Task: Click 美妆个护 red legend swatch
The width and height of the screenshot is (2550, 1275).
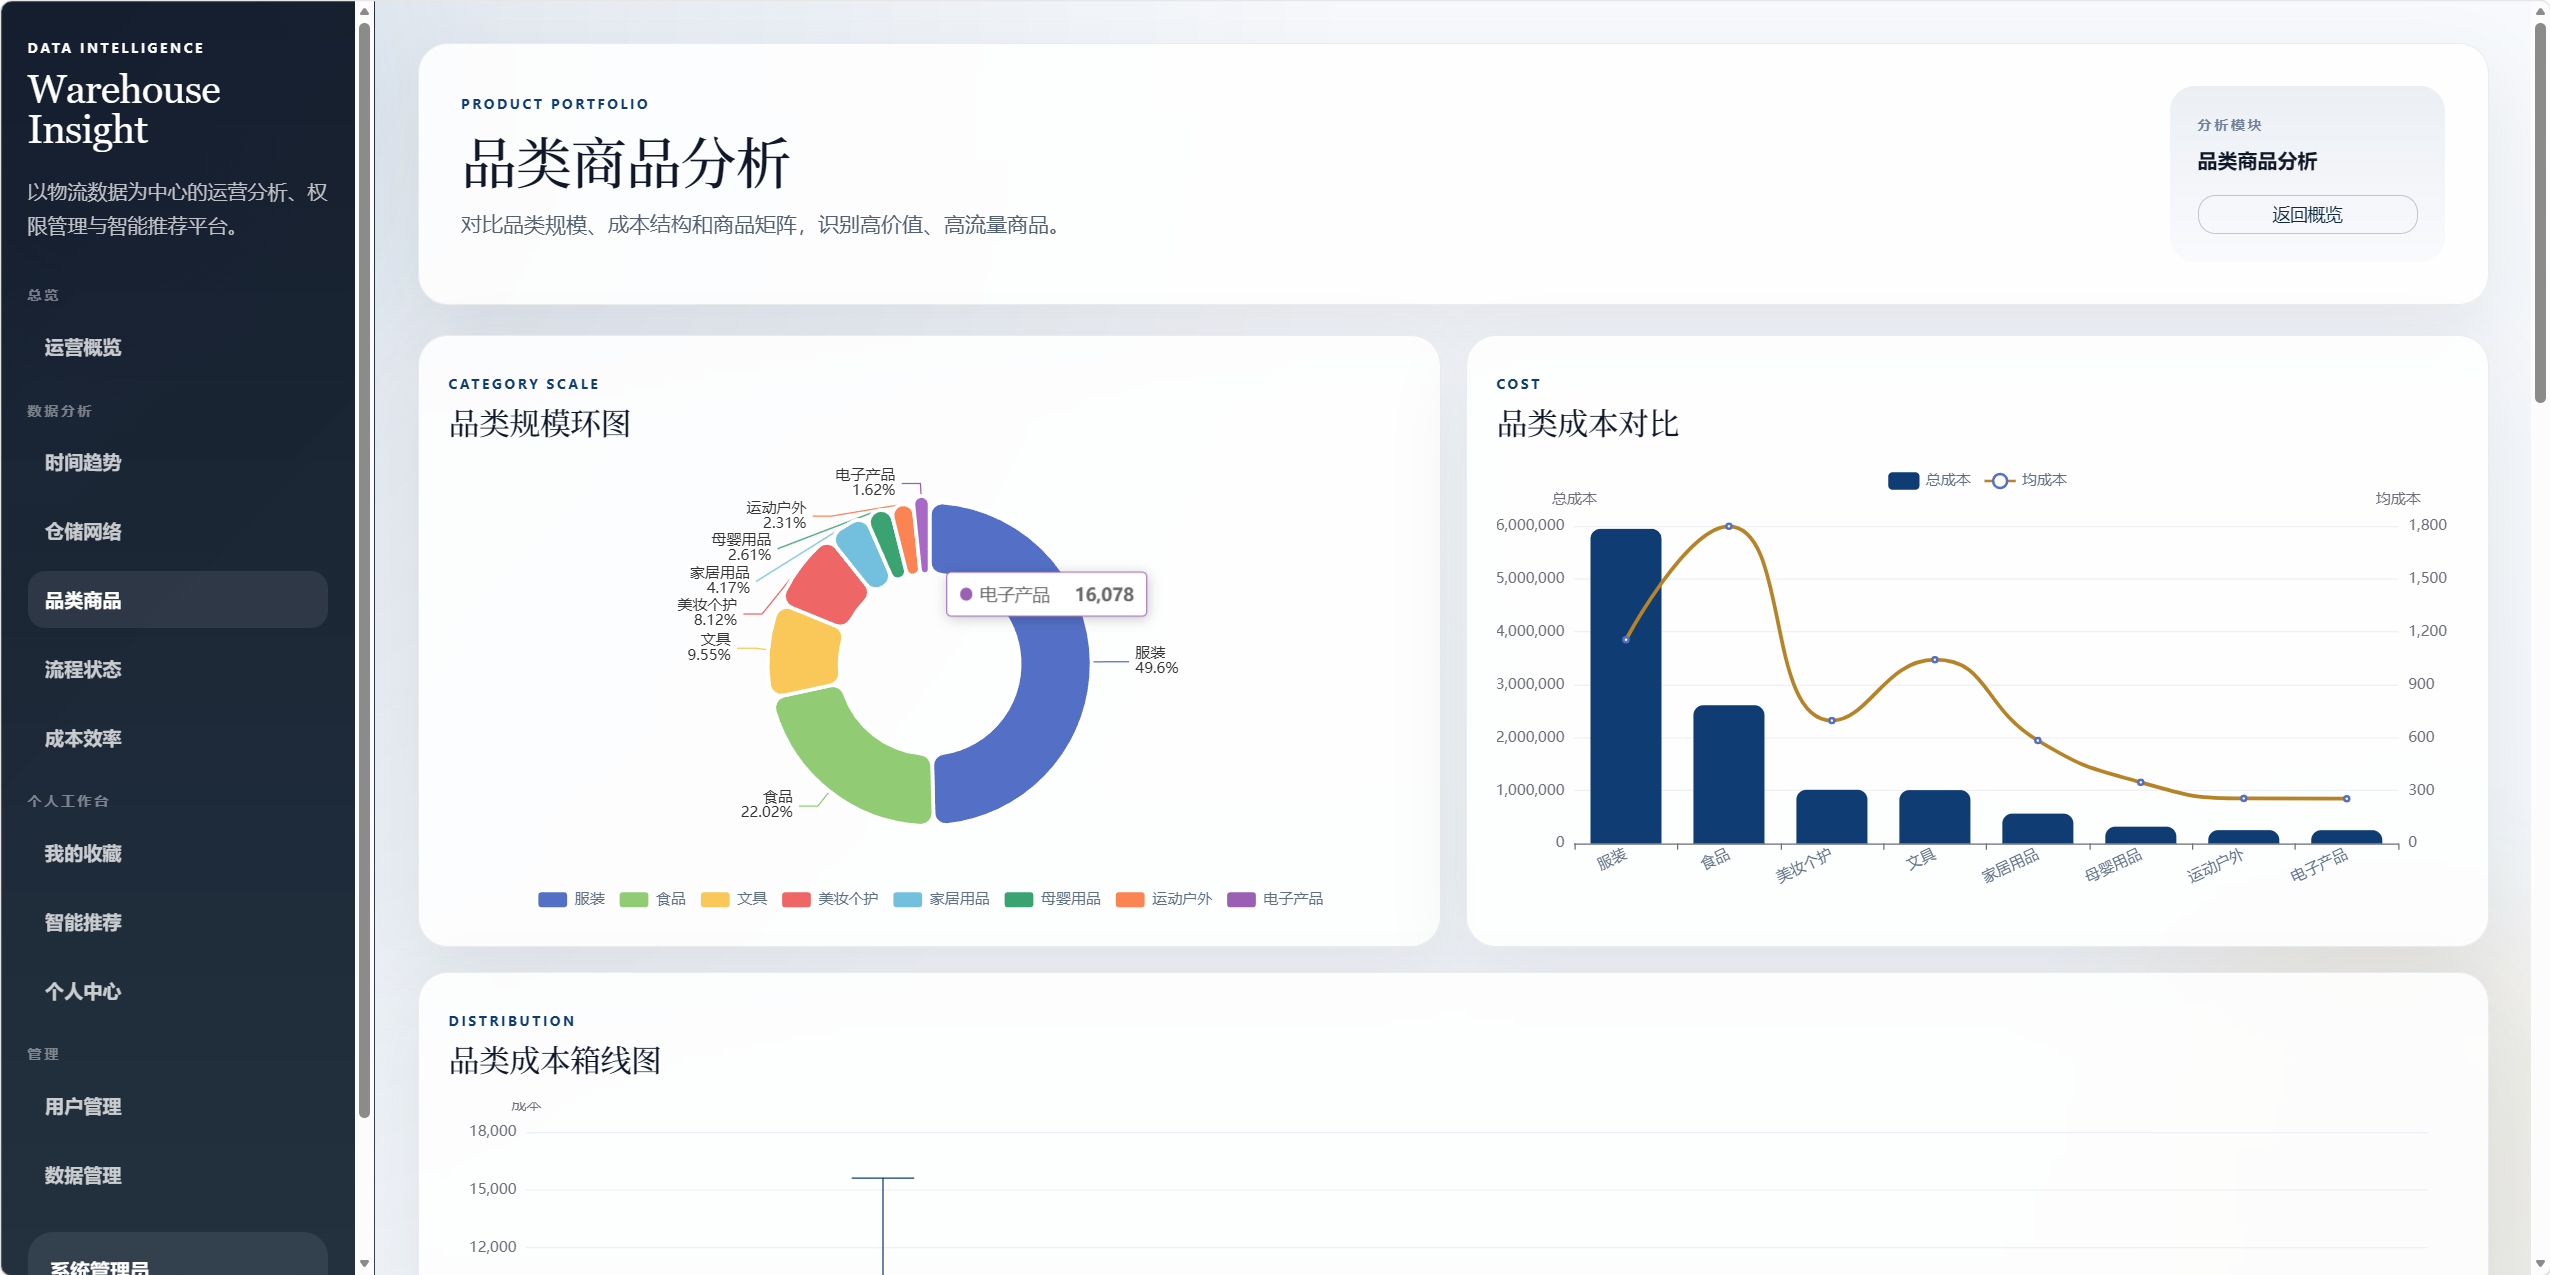Action: (796, 899)
